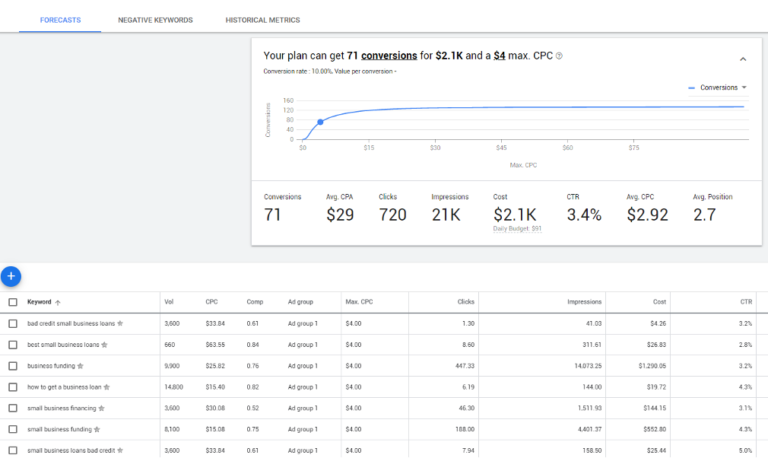768x458 pixels.
Task: Click the $63.55 CPC cell
Action: click(215, 345)
